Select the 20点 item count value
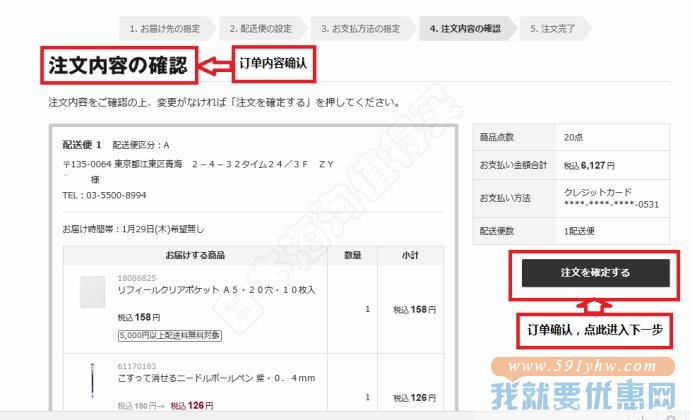The height and width of the screenshot is (420, 690). point(573,137)
